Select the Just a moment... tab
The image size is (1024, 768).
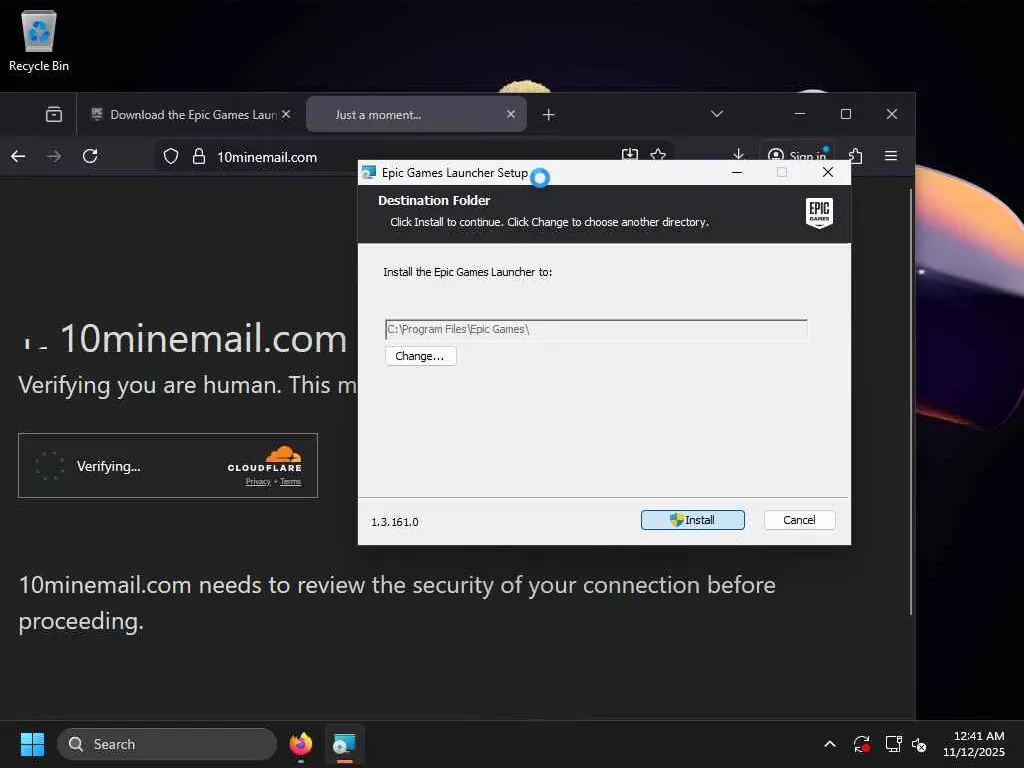tap(416, 115)
